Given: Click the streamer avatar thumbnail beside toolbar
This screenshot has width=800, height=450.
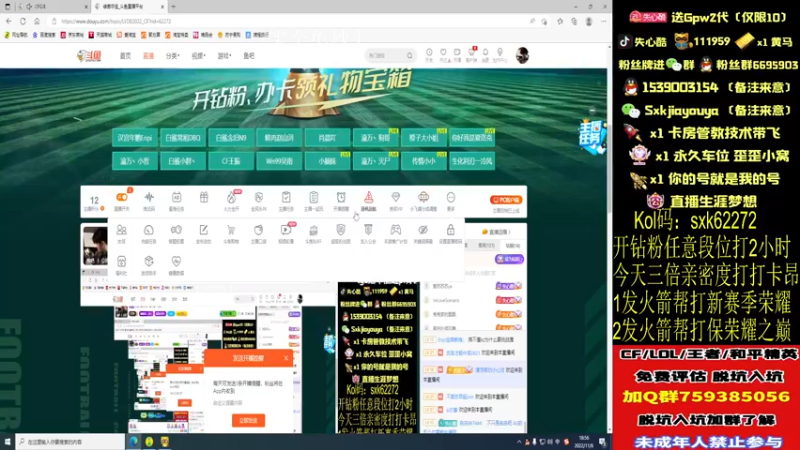Looking at the screenshot, I should [95, 246].
